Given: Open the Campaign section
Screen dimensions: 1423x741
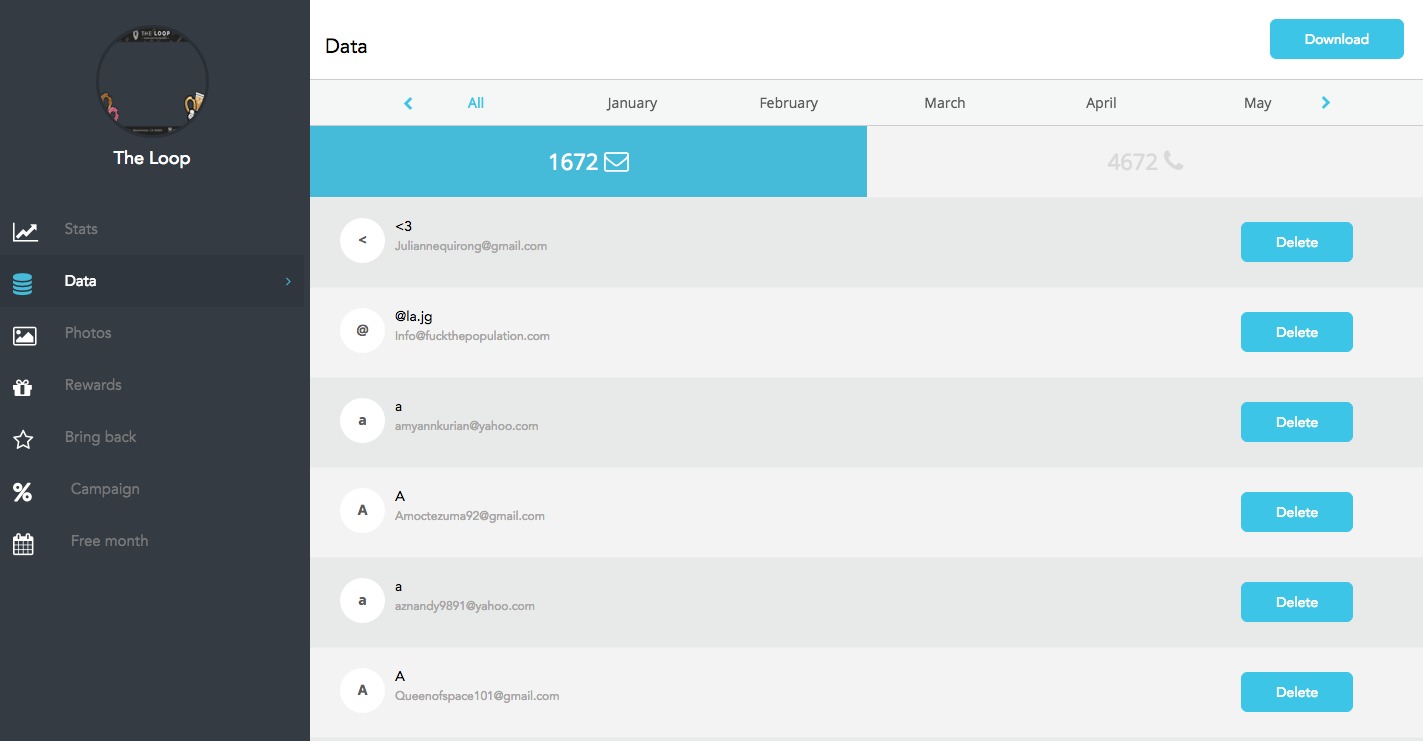Looking at the screenshot, I should tap(152, 489).
